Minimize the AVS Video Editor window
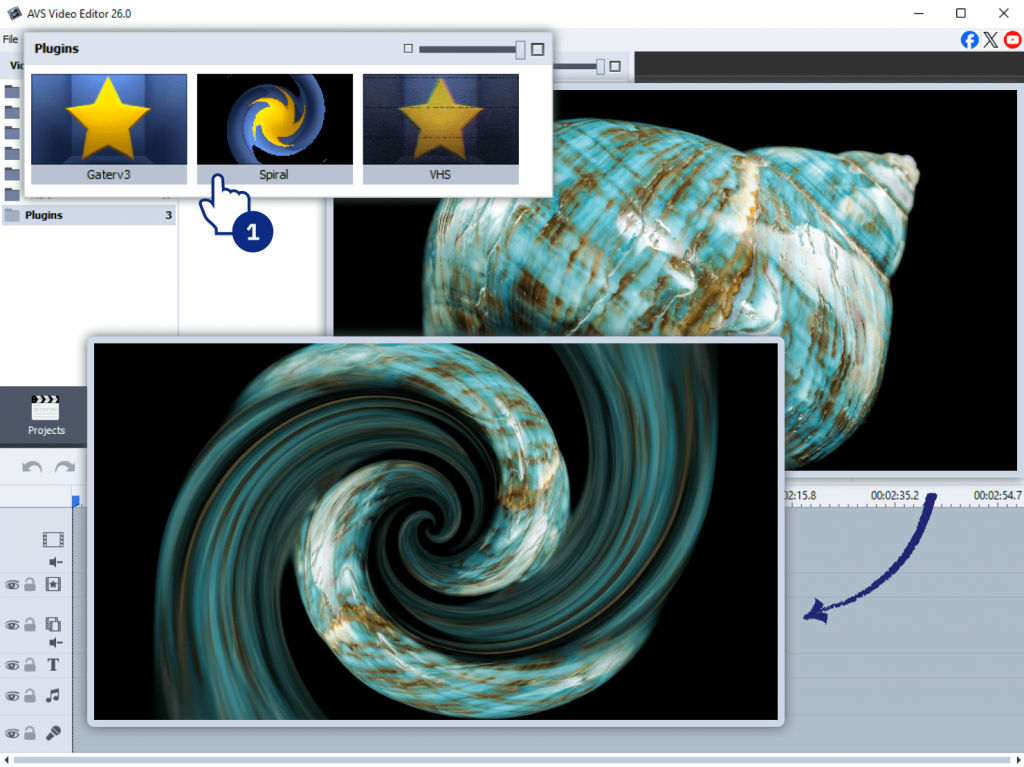 click(x=919, y=13)
